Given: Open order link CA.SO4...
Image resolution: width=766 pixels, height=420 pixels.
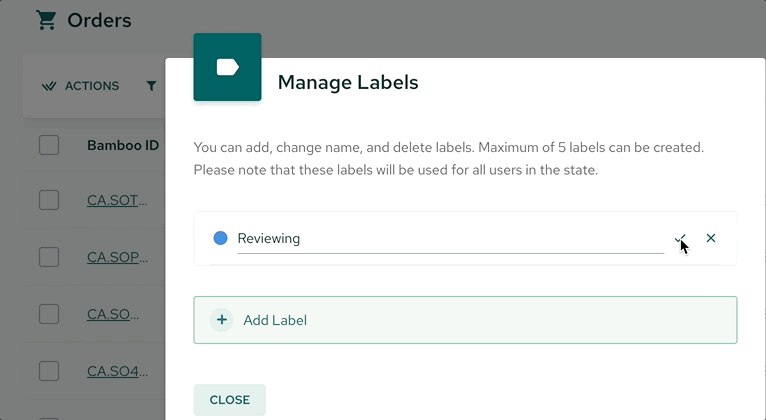Looking at the screenshot, I should click(x=117, y=371).
